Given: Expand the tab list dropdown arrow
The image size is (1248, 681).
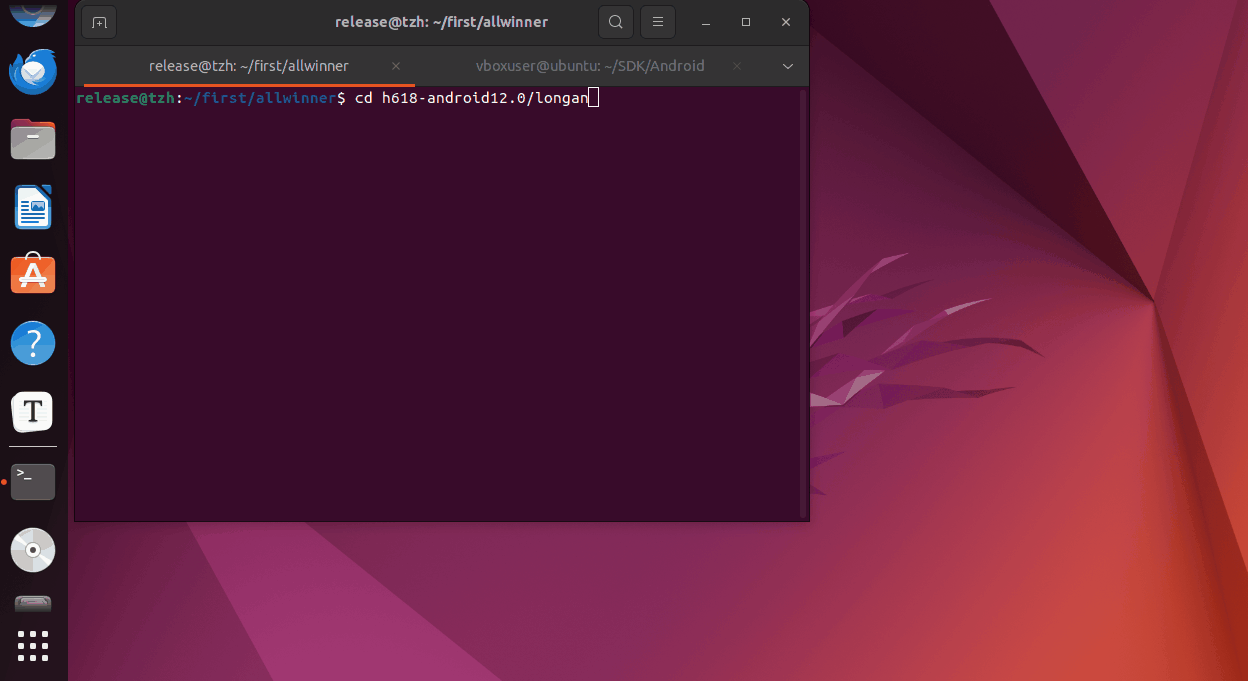Looking at the screenshot, I should (x=788, y=66).
